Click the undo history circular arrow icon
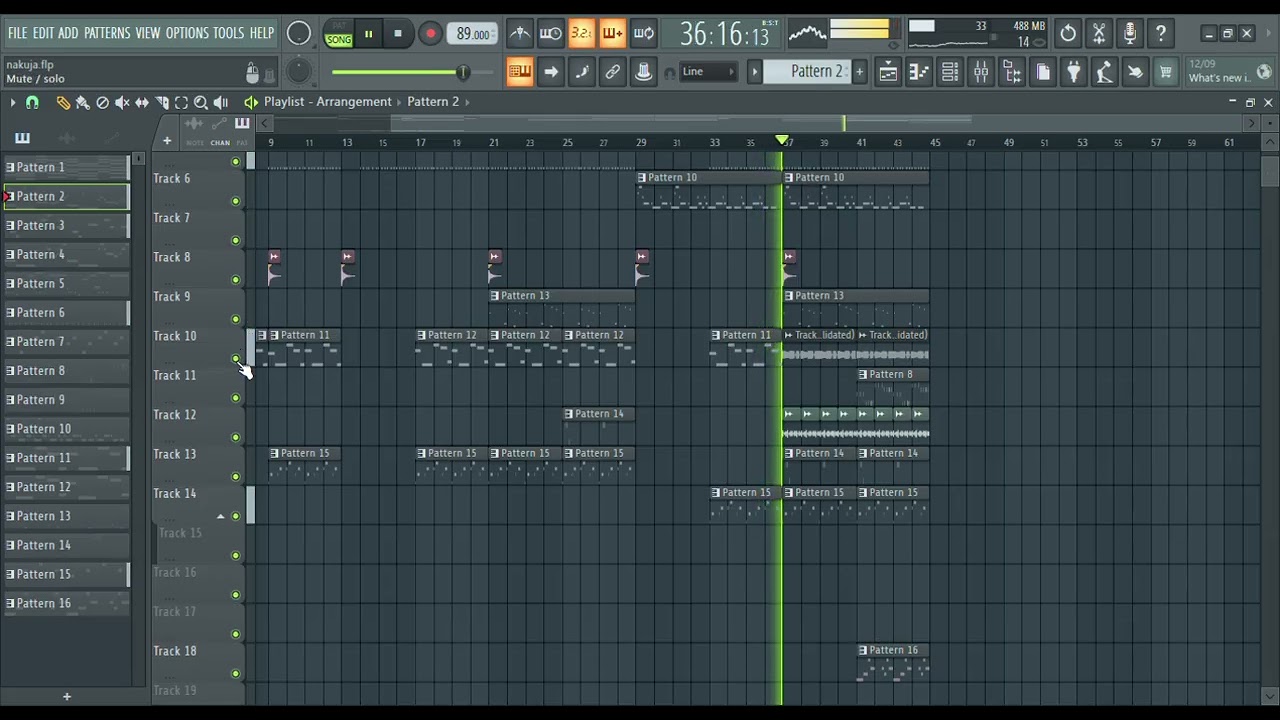Image resolution: width=1280 pixels, height=720 pixels. (x=1068, y=34)
